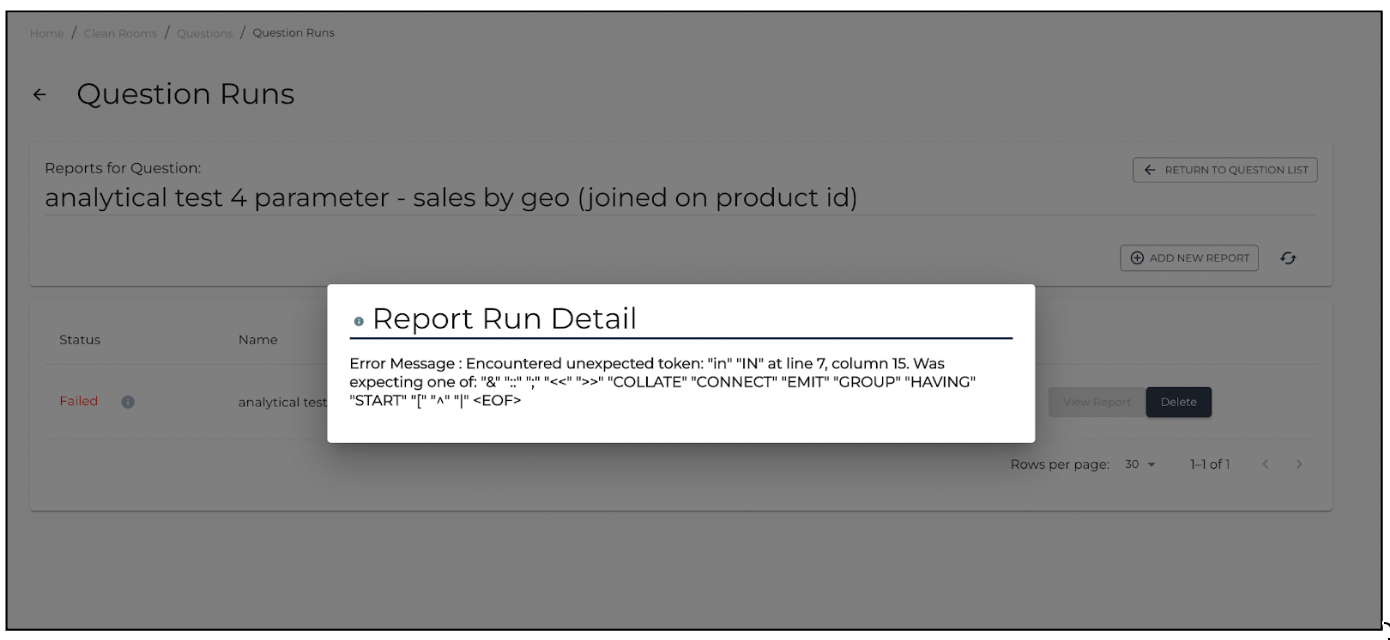Click the info icon next to Failed status
This screenshot has width=1390, height=640.
(x=128, y=402)
